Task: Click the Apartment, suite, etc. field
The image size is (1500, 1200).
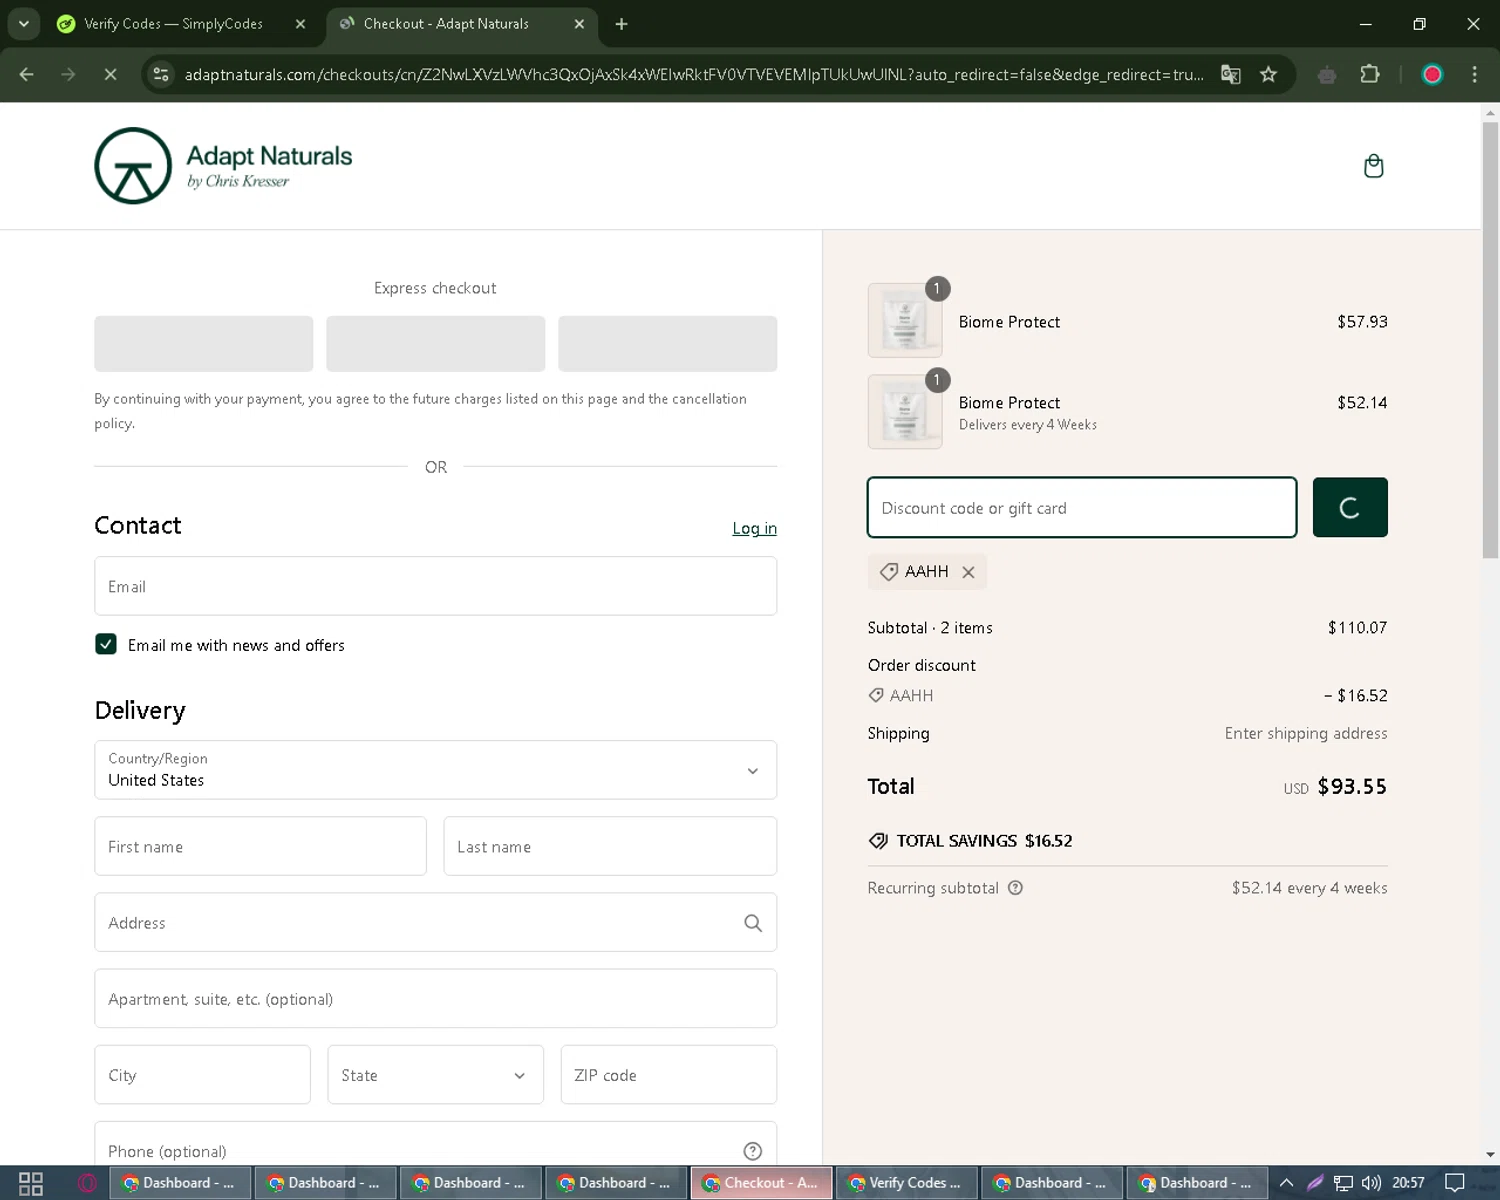Action: (x=435, y=998)
